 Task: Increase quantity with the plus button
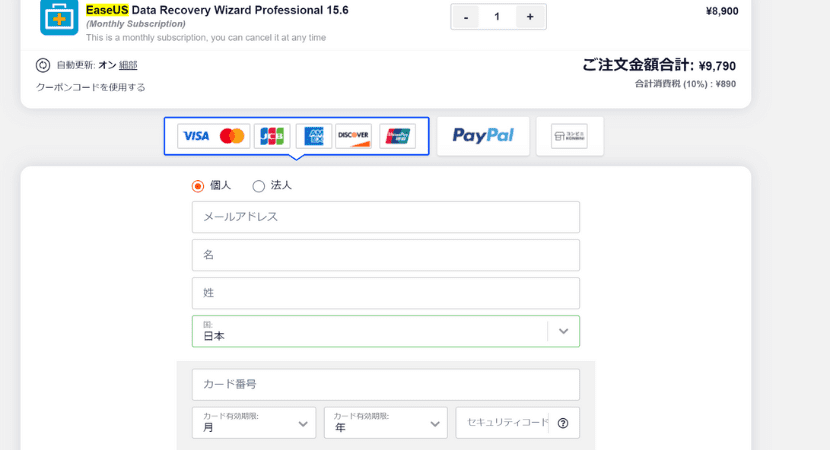pyautogui.click(x=530, y=17)
